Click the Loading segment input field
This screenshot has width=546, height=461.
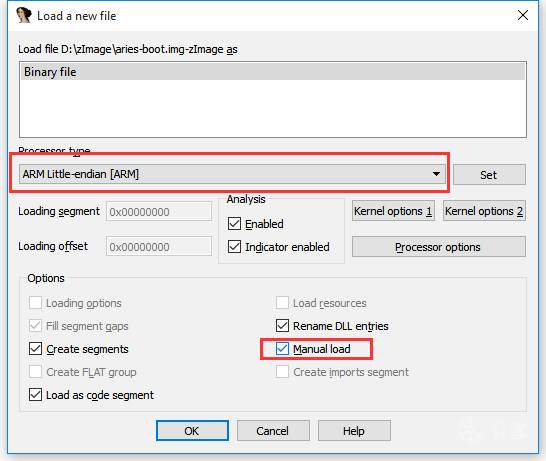(x=159, y=211)
